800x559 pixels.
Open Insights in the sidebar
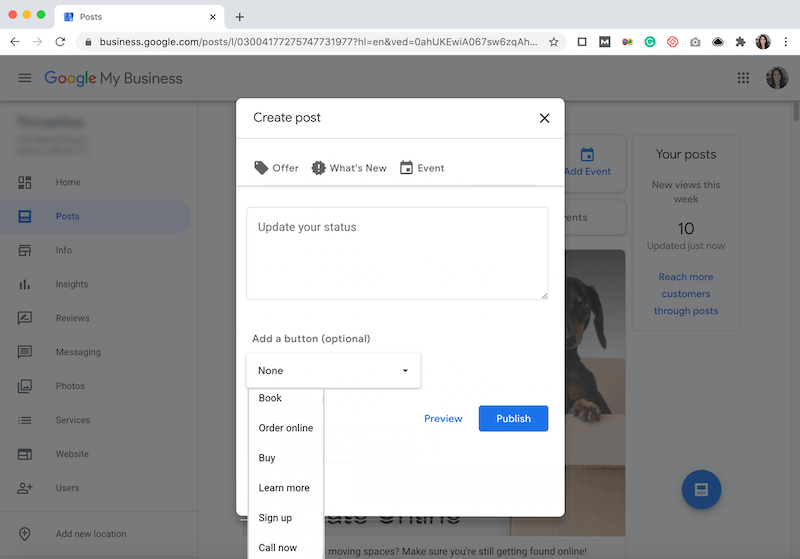coord(95,284)
